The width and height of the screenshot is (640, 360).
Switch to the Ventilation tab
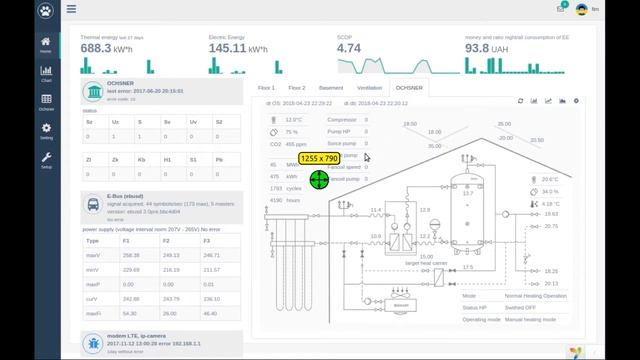click(369, 88)
